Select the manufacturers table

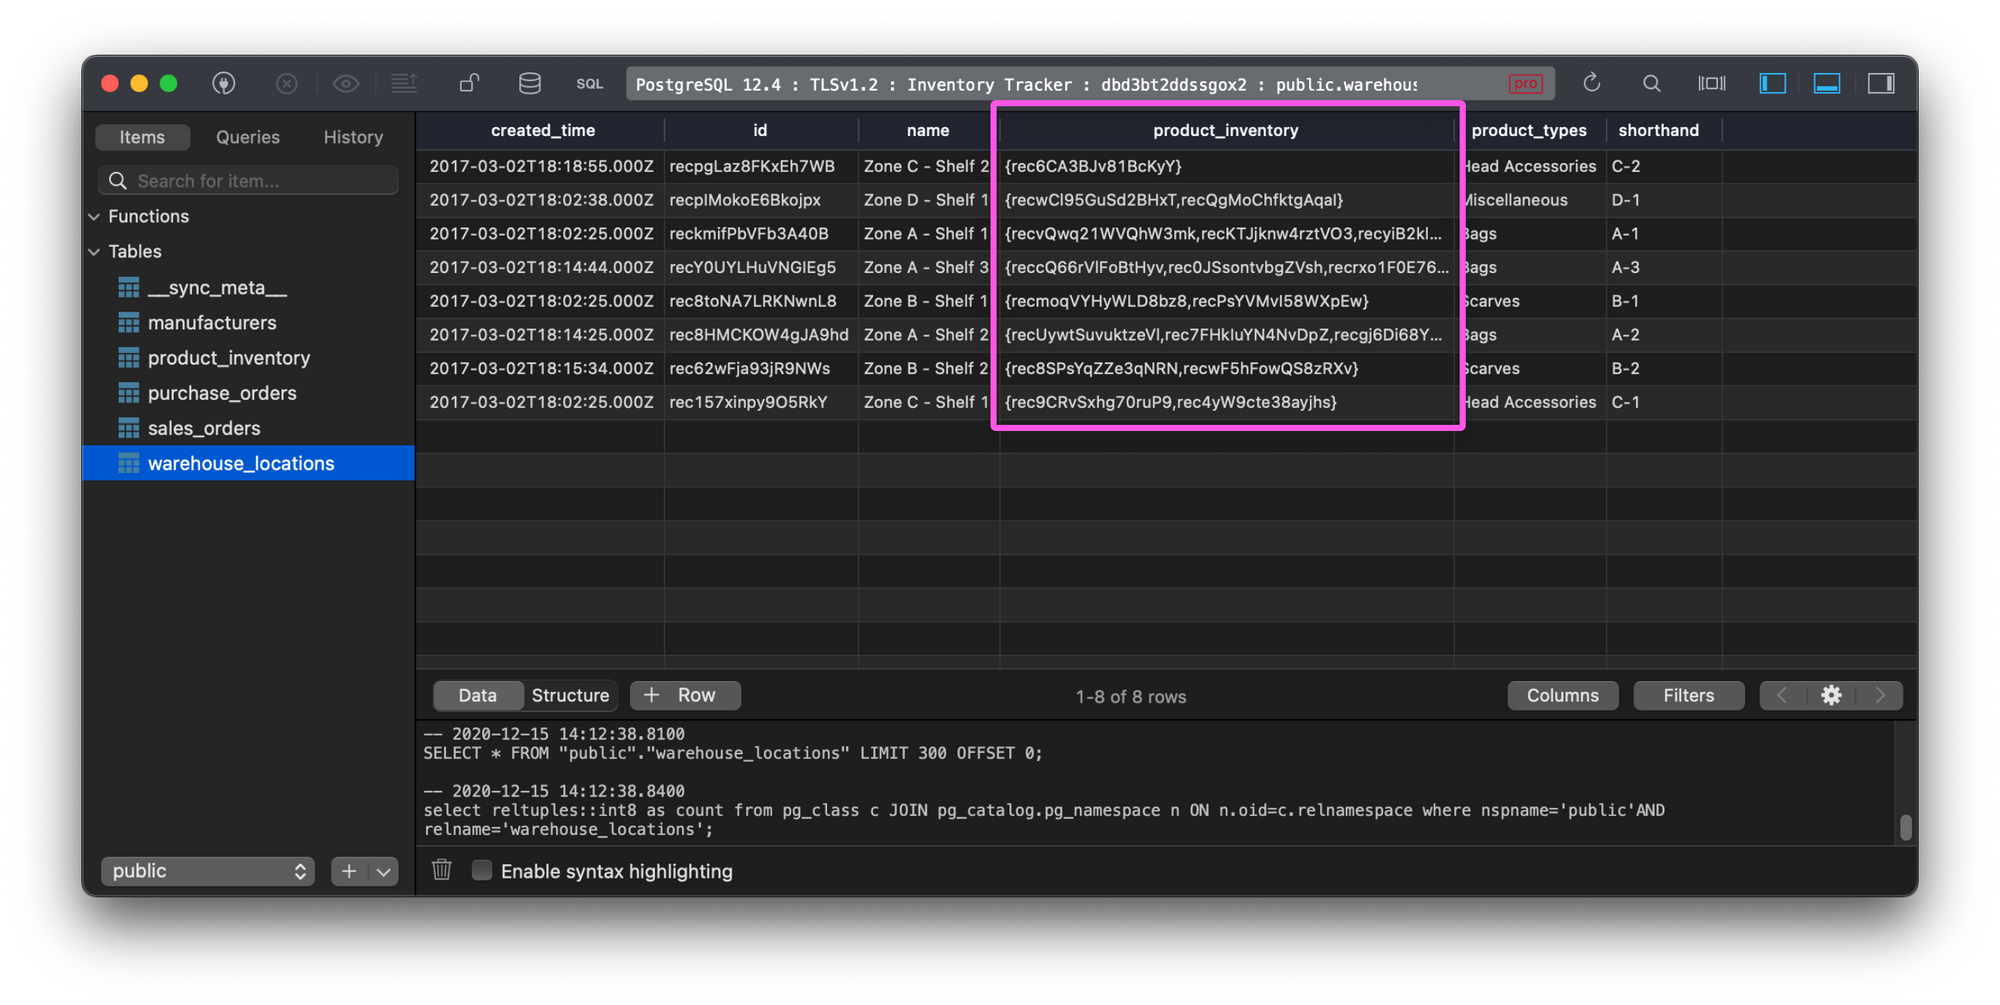[248, 323]
